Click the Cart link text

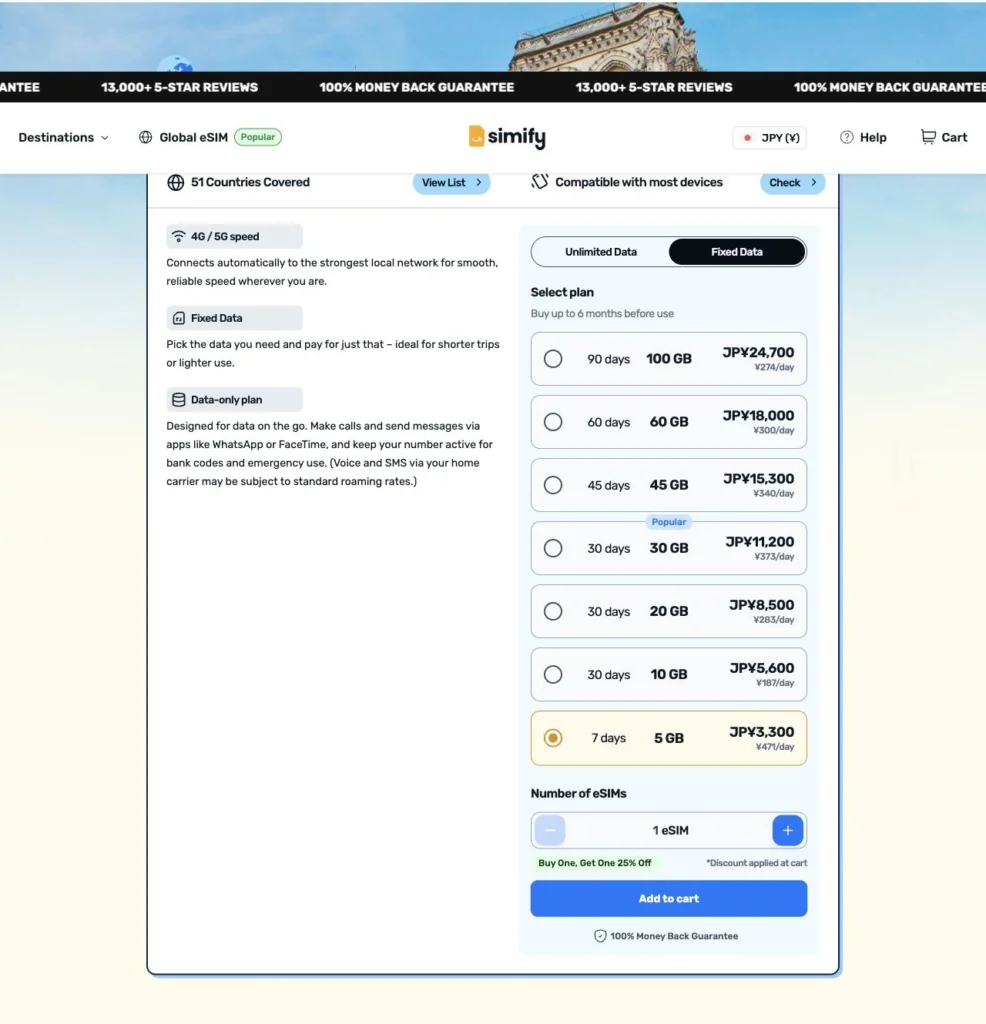click(x=954, y=137)
